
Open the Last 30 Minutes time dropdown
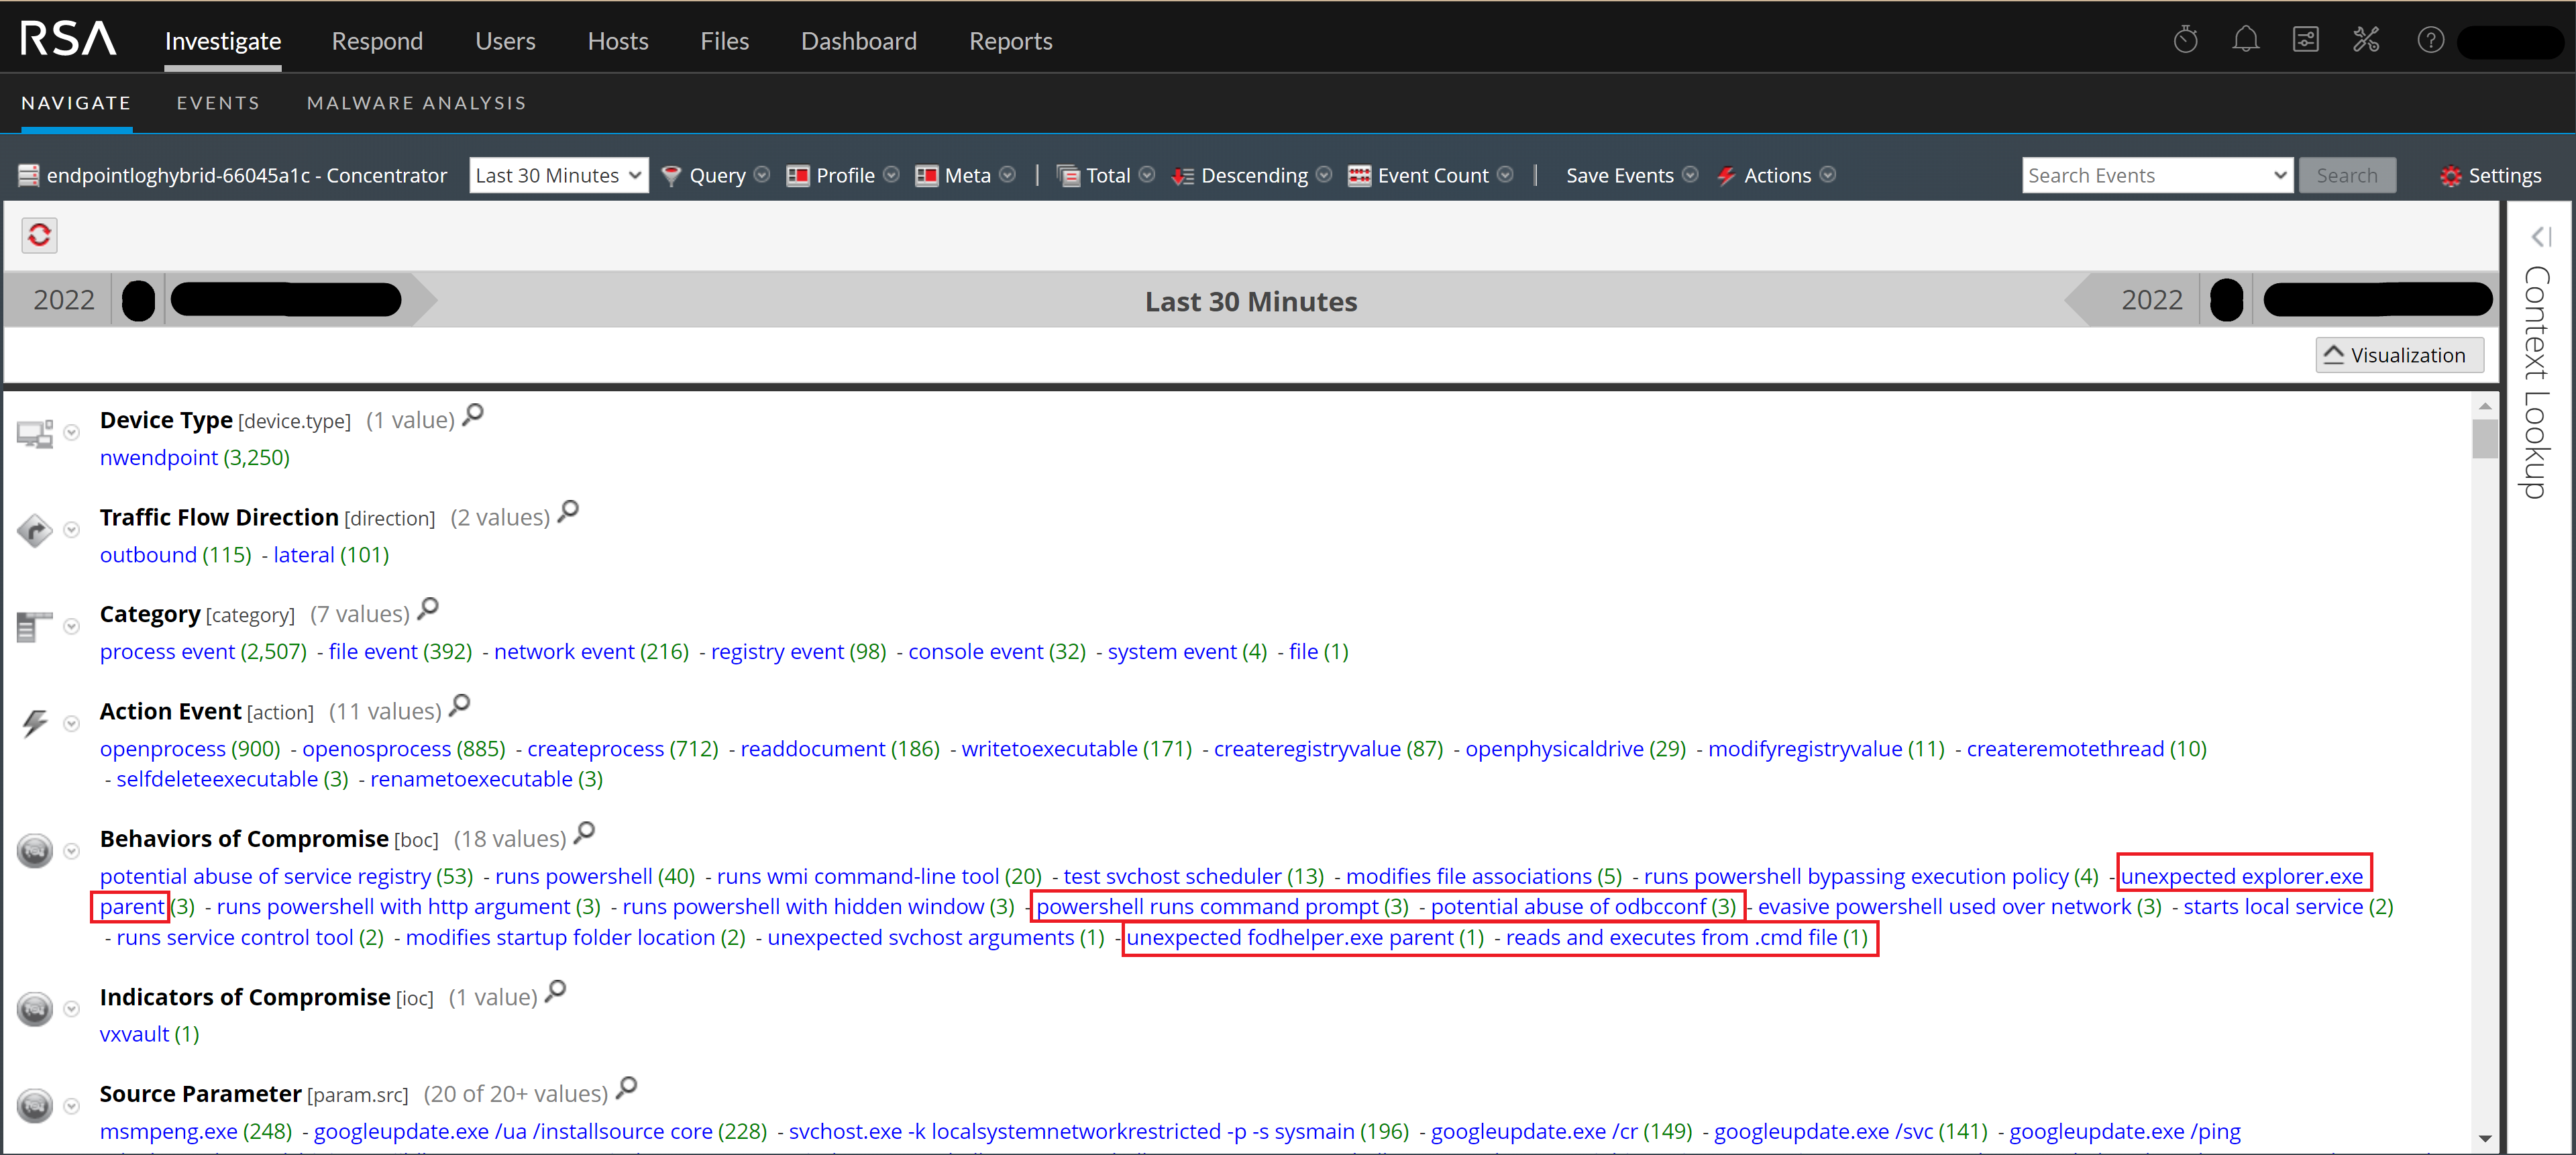coord(558,176)
